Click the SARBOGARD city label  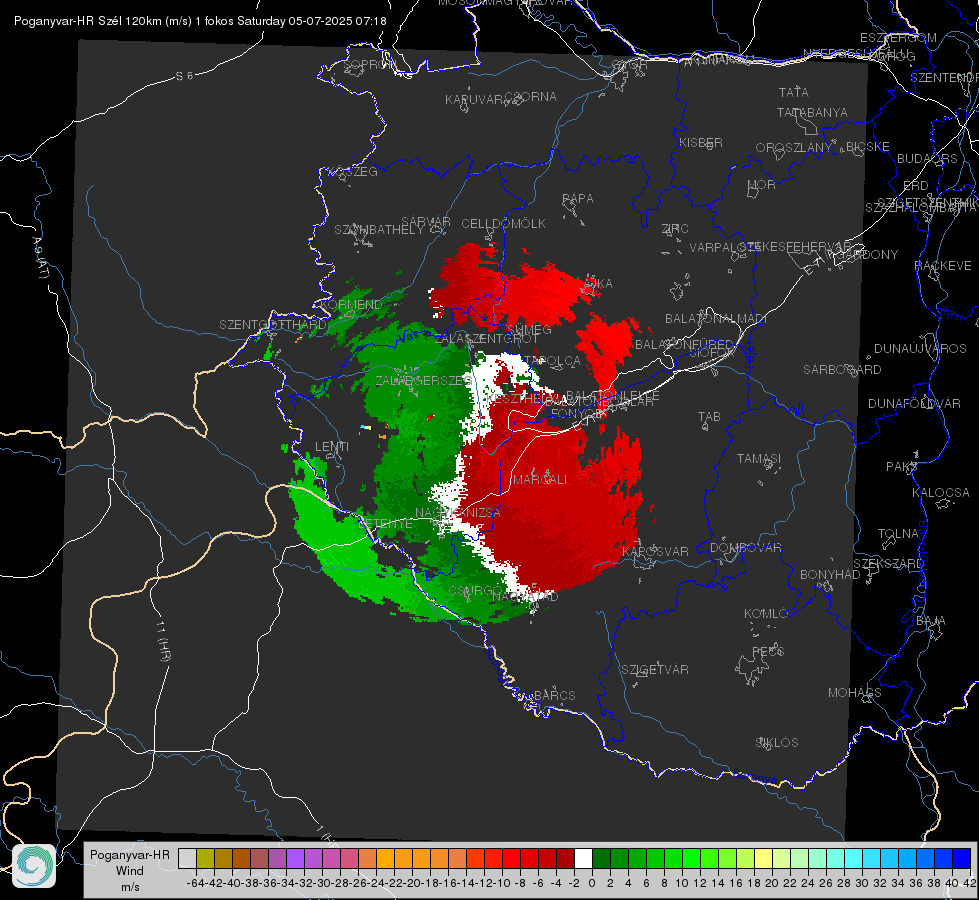click(x=842, y=370)
